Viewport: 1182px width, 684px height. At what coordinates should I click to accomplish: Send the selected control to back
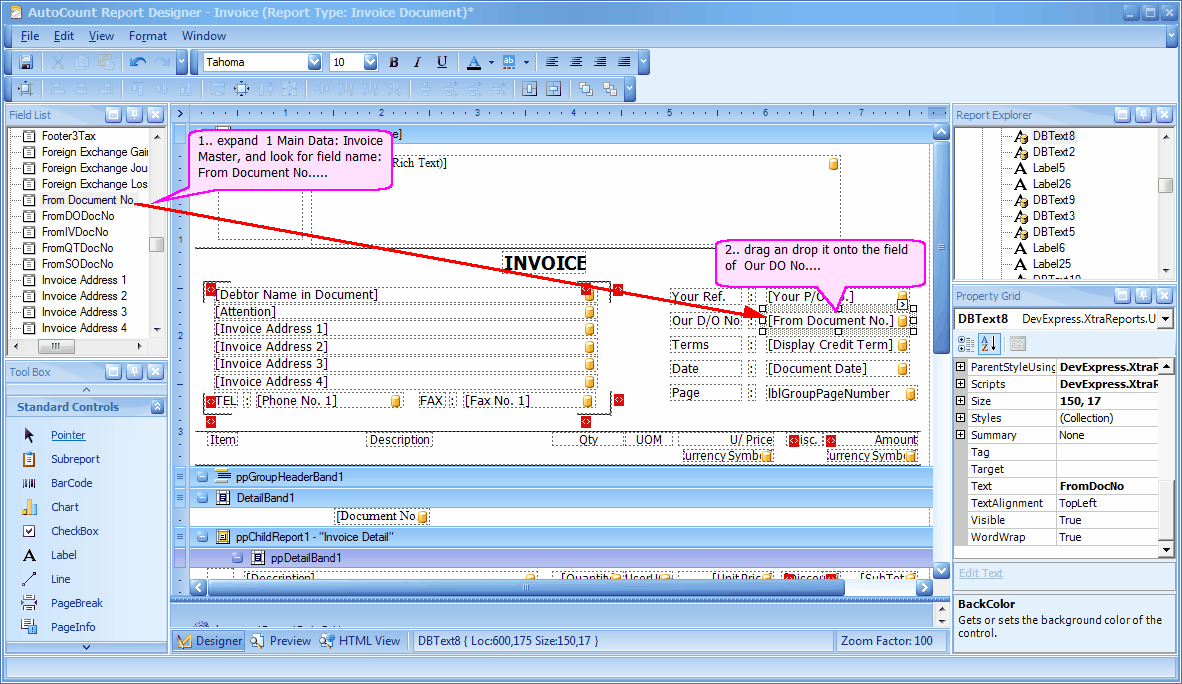coord(610,89)
